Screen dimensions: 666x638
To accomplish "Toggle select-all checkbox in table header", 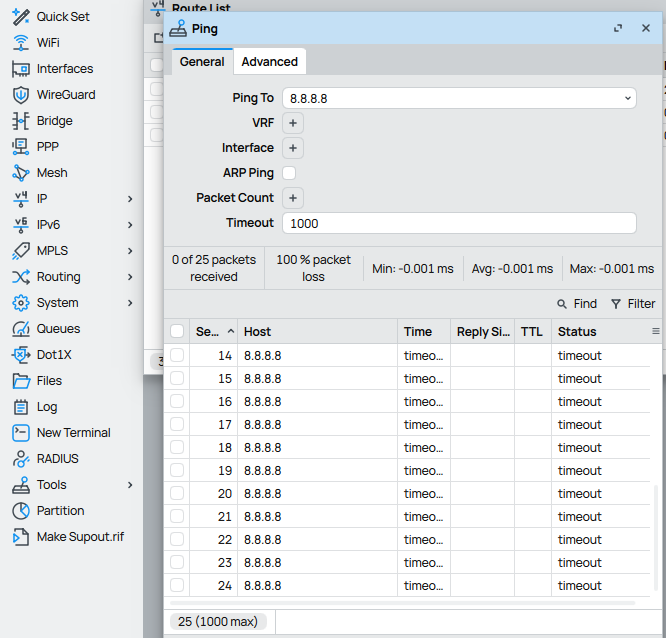I will (x=177, y=331).
